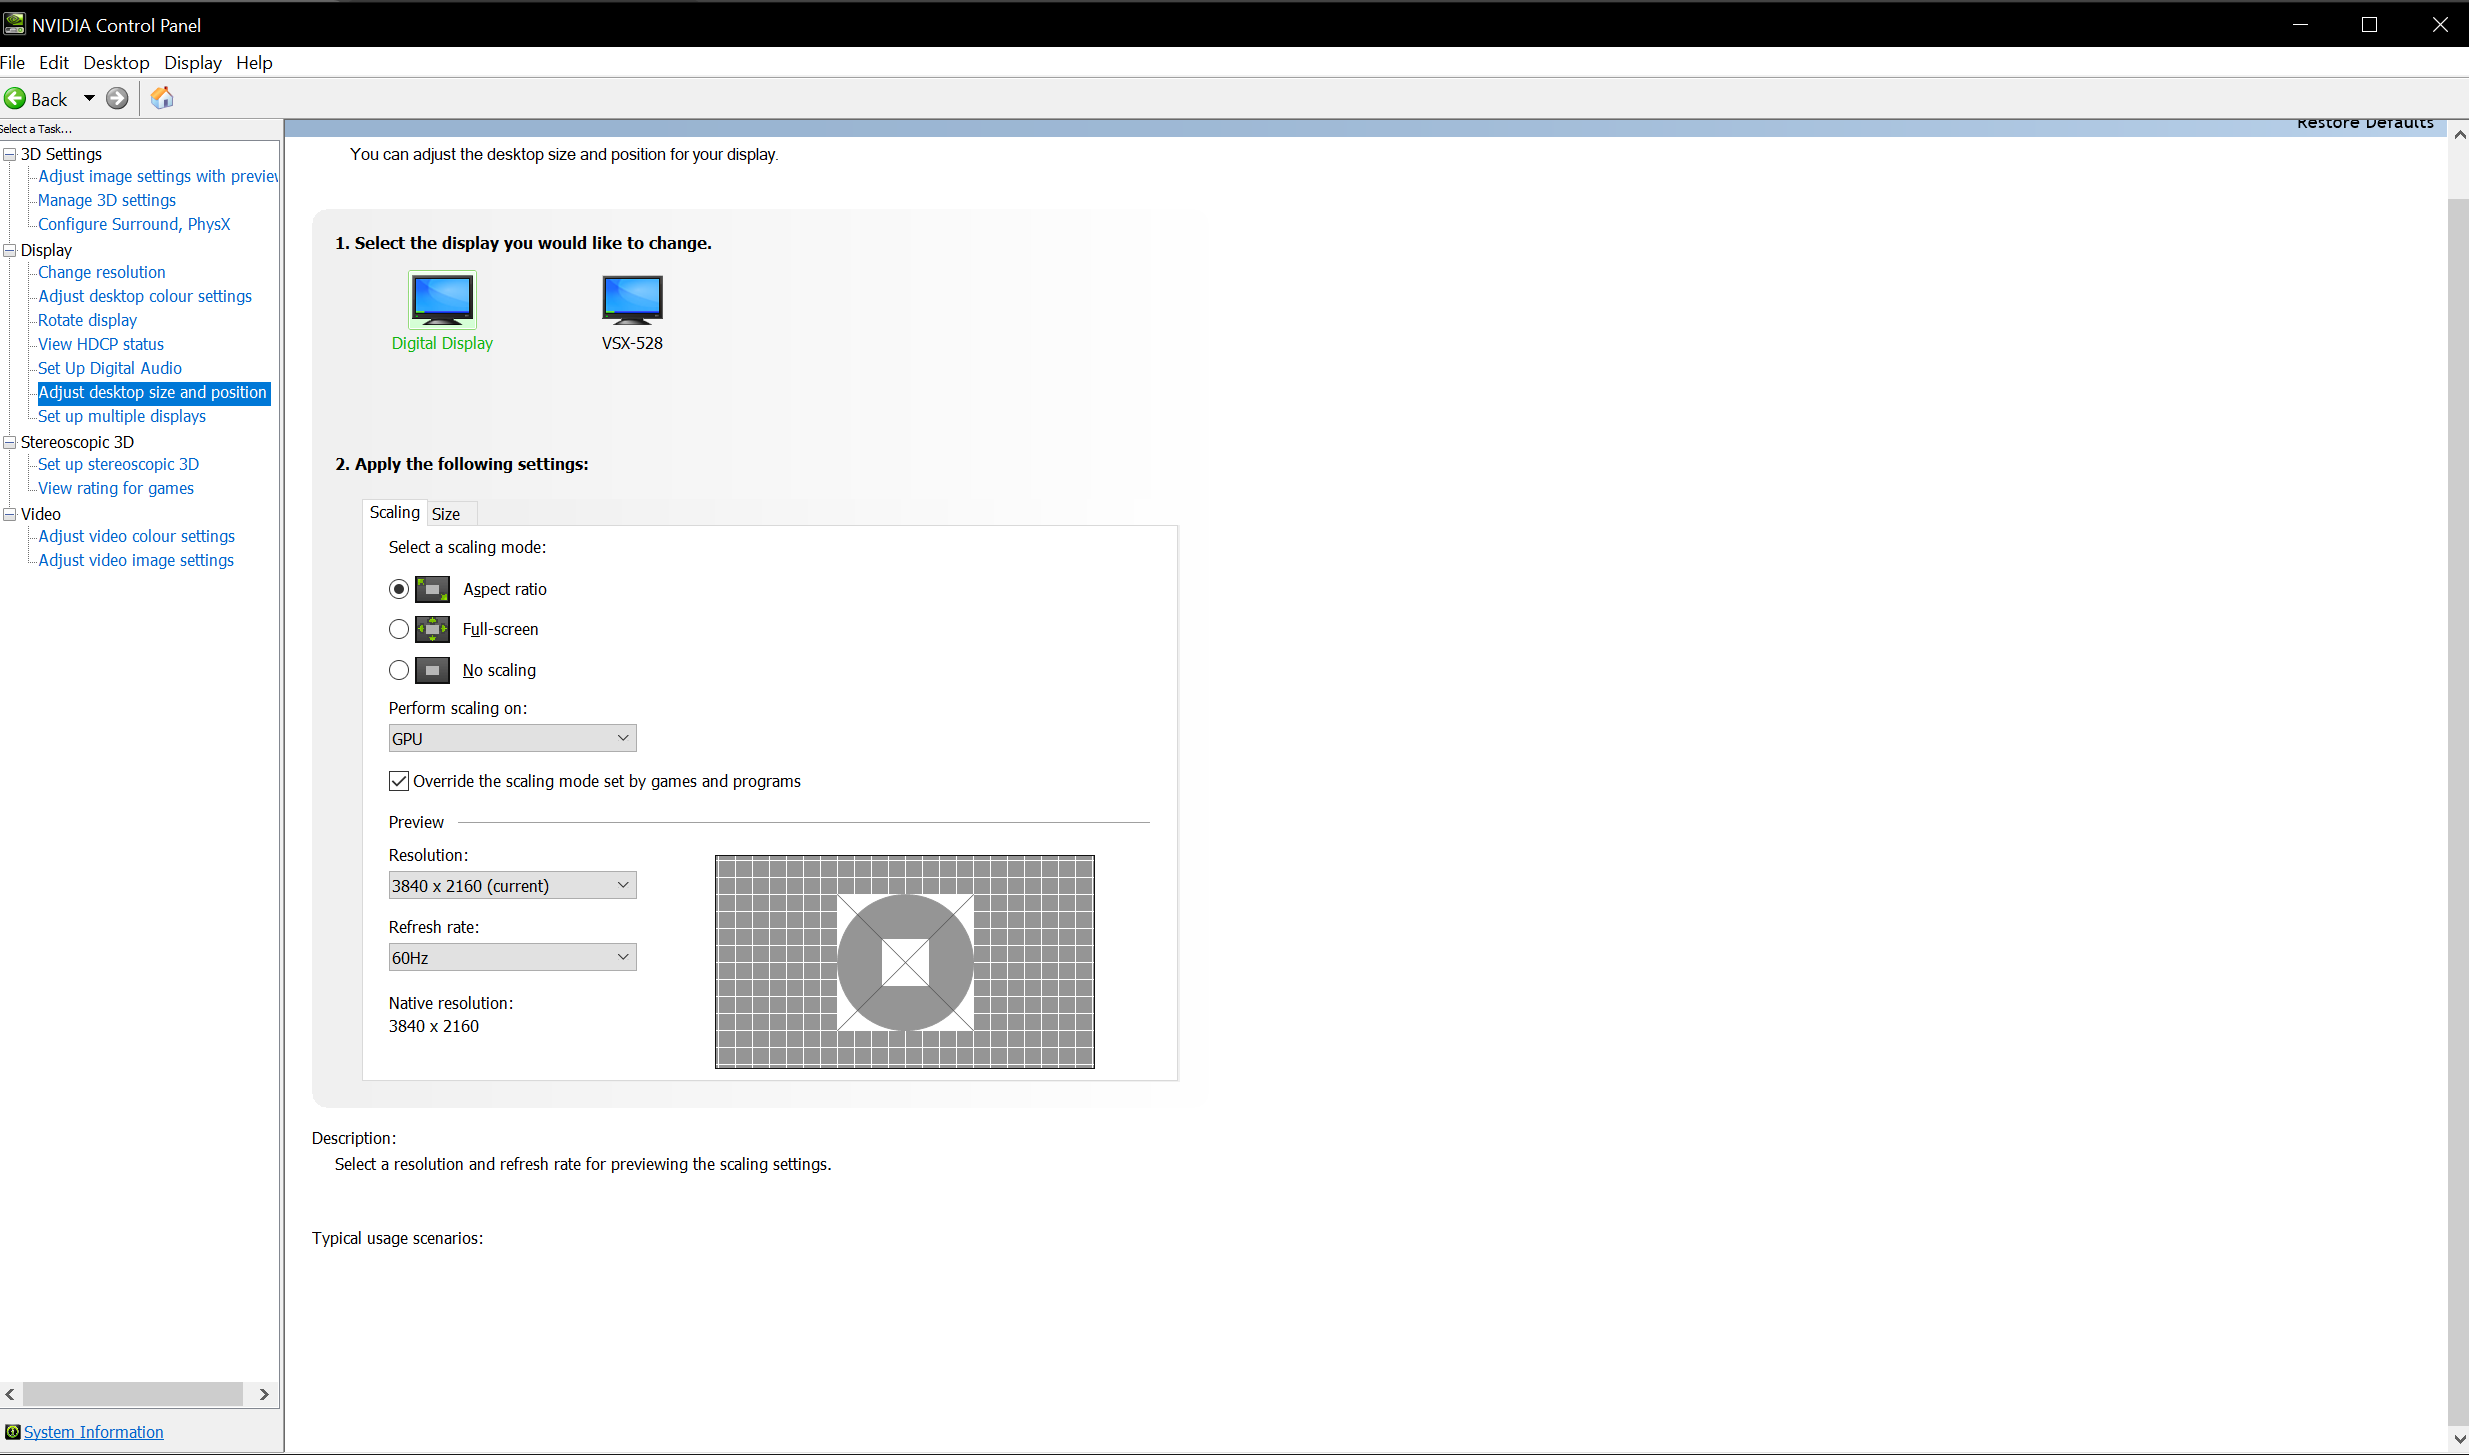
Task: Open the Help menu
Action: coord(254,62)
